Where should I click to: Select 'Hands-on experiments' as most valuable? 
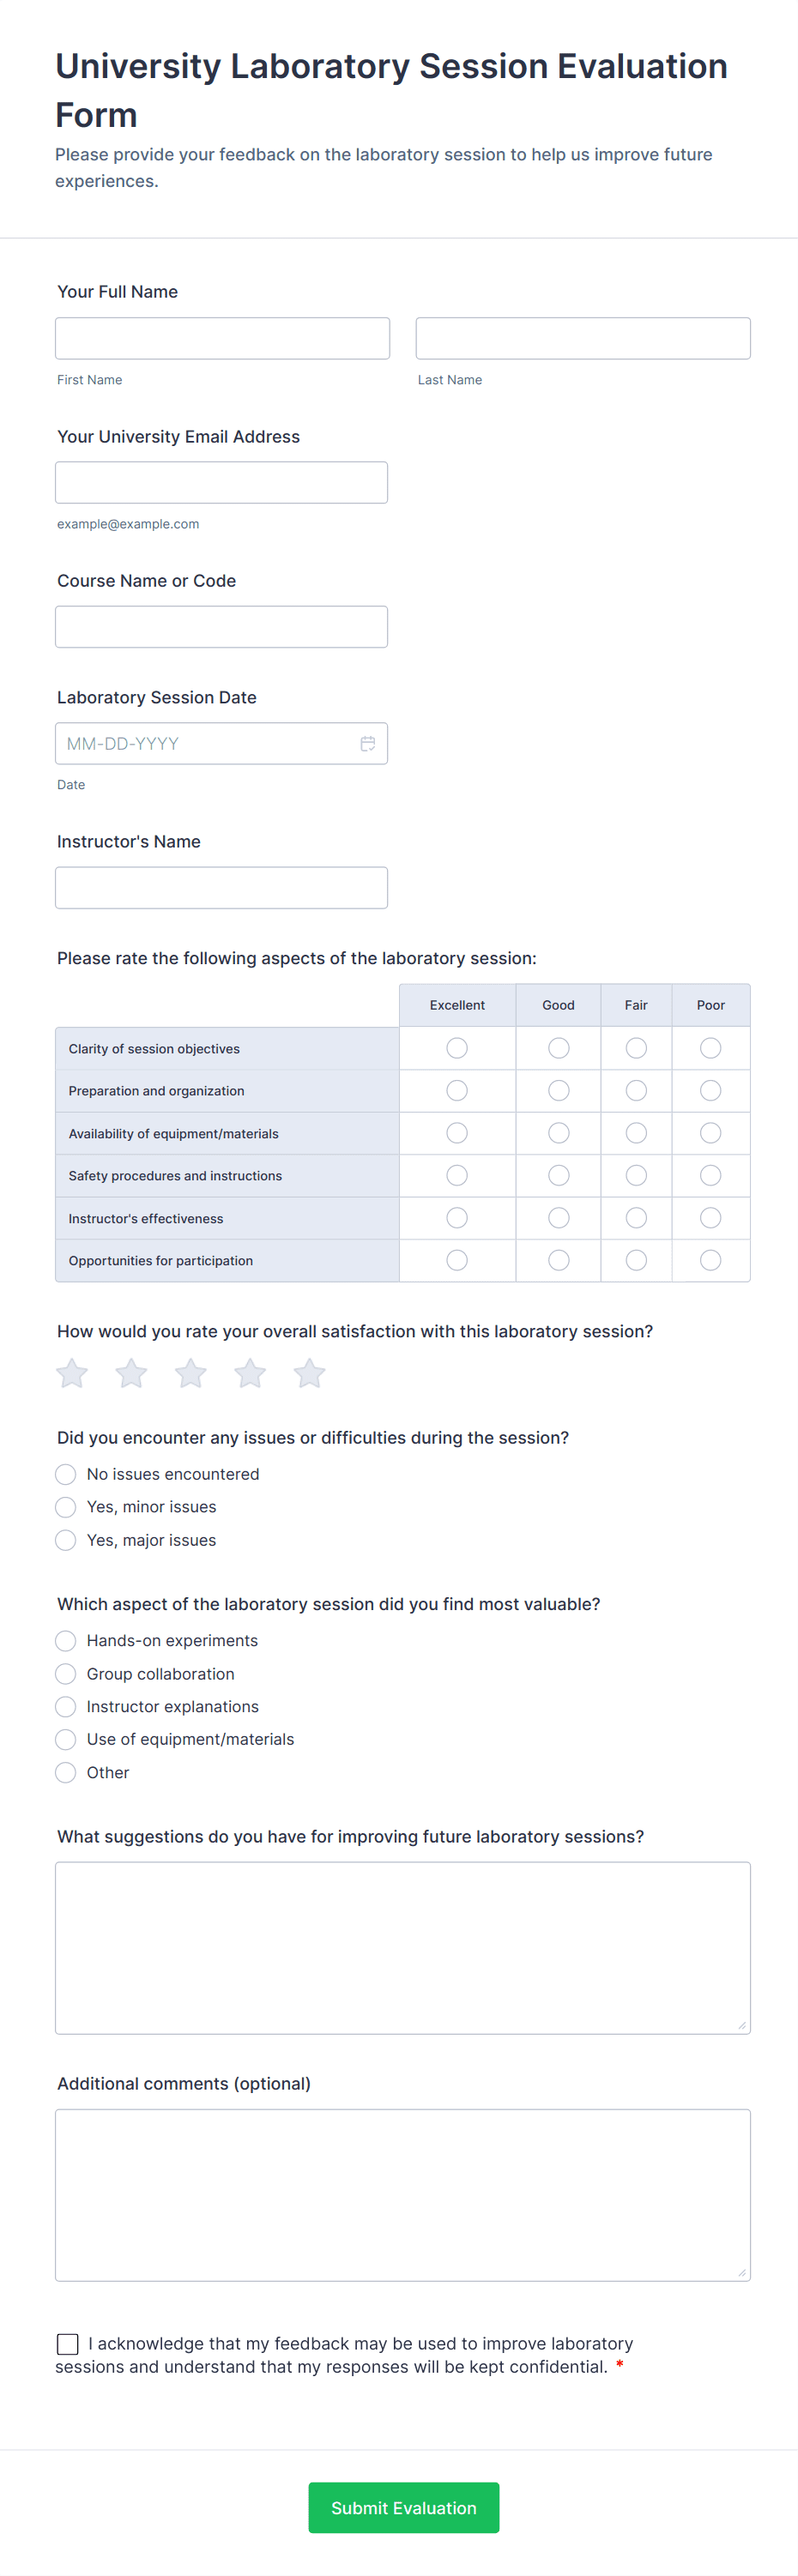point(66,1640)
